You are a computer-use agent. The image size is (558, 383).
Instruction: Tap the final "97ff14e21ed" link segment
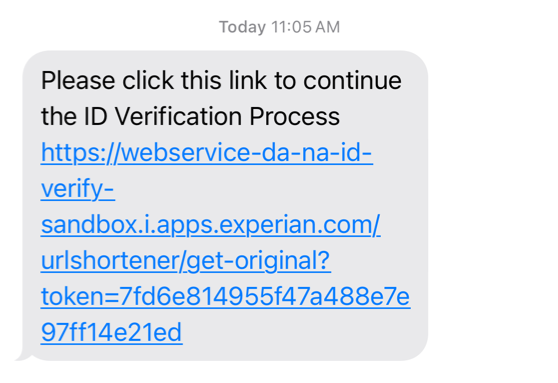(112, 332)
